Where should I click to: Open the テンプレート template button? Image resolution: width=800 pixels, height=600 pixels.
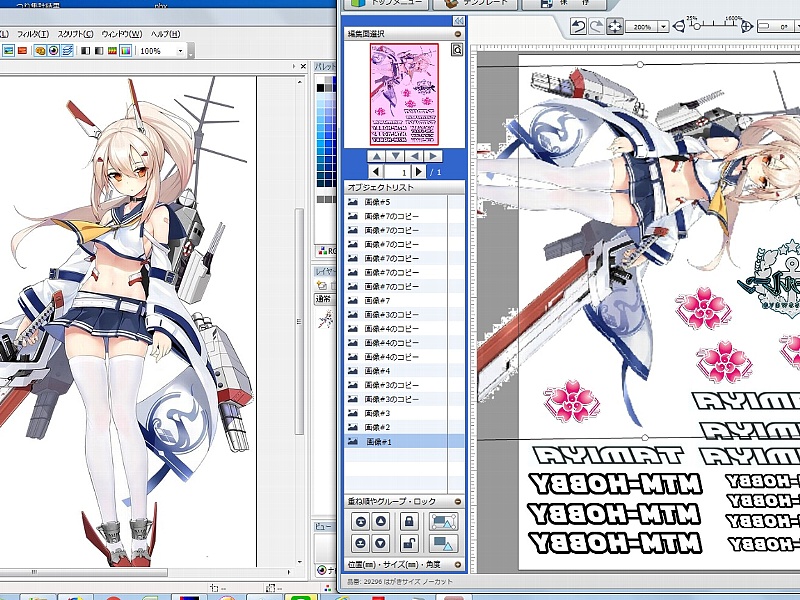[475, 4]
